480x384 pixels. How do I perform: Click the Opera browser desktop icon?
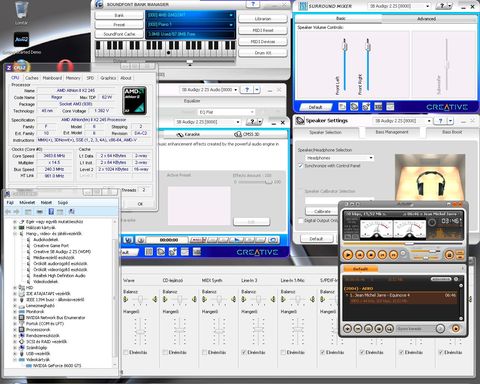pos(65,65)
